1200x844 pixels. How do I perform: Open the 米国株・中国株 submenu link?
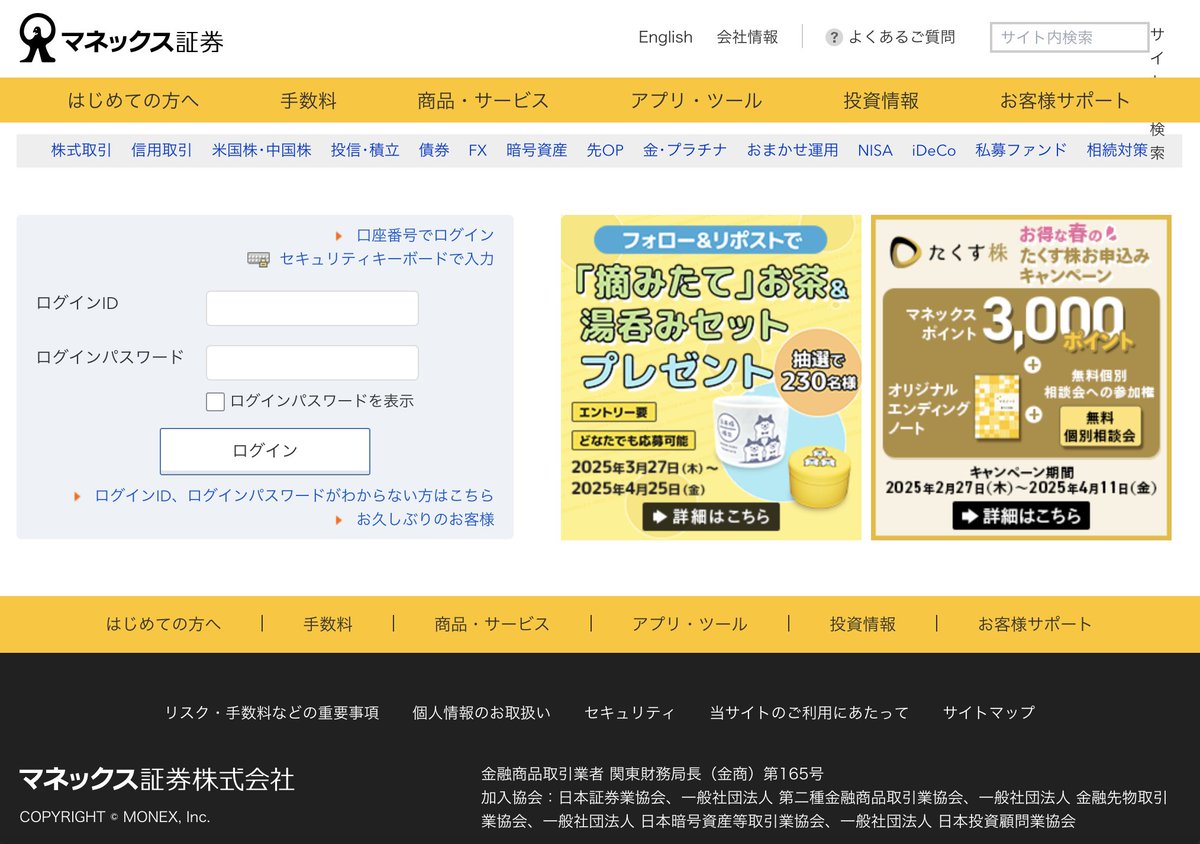pos(261,150)
